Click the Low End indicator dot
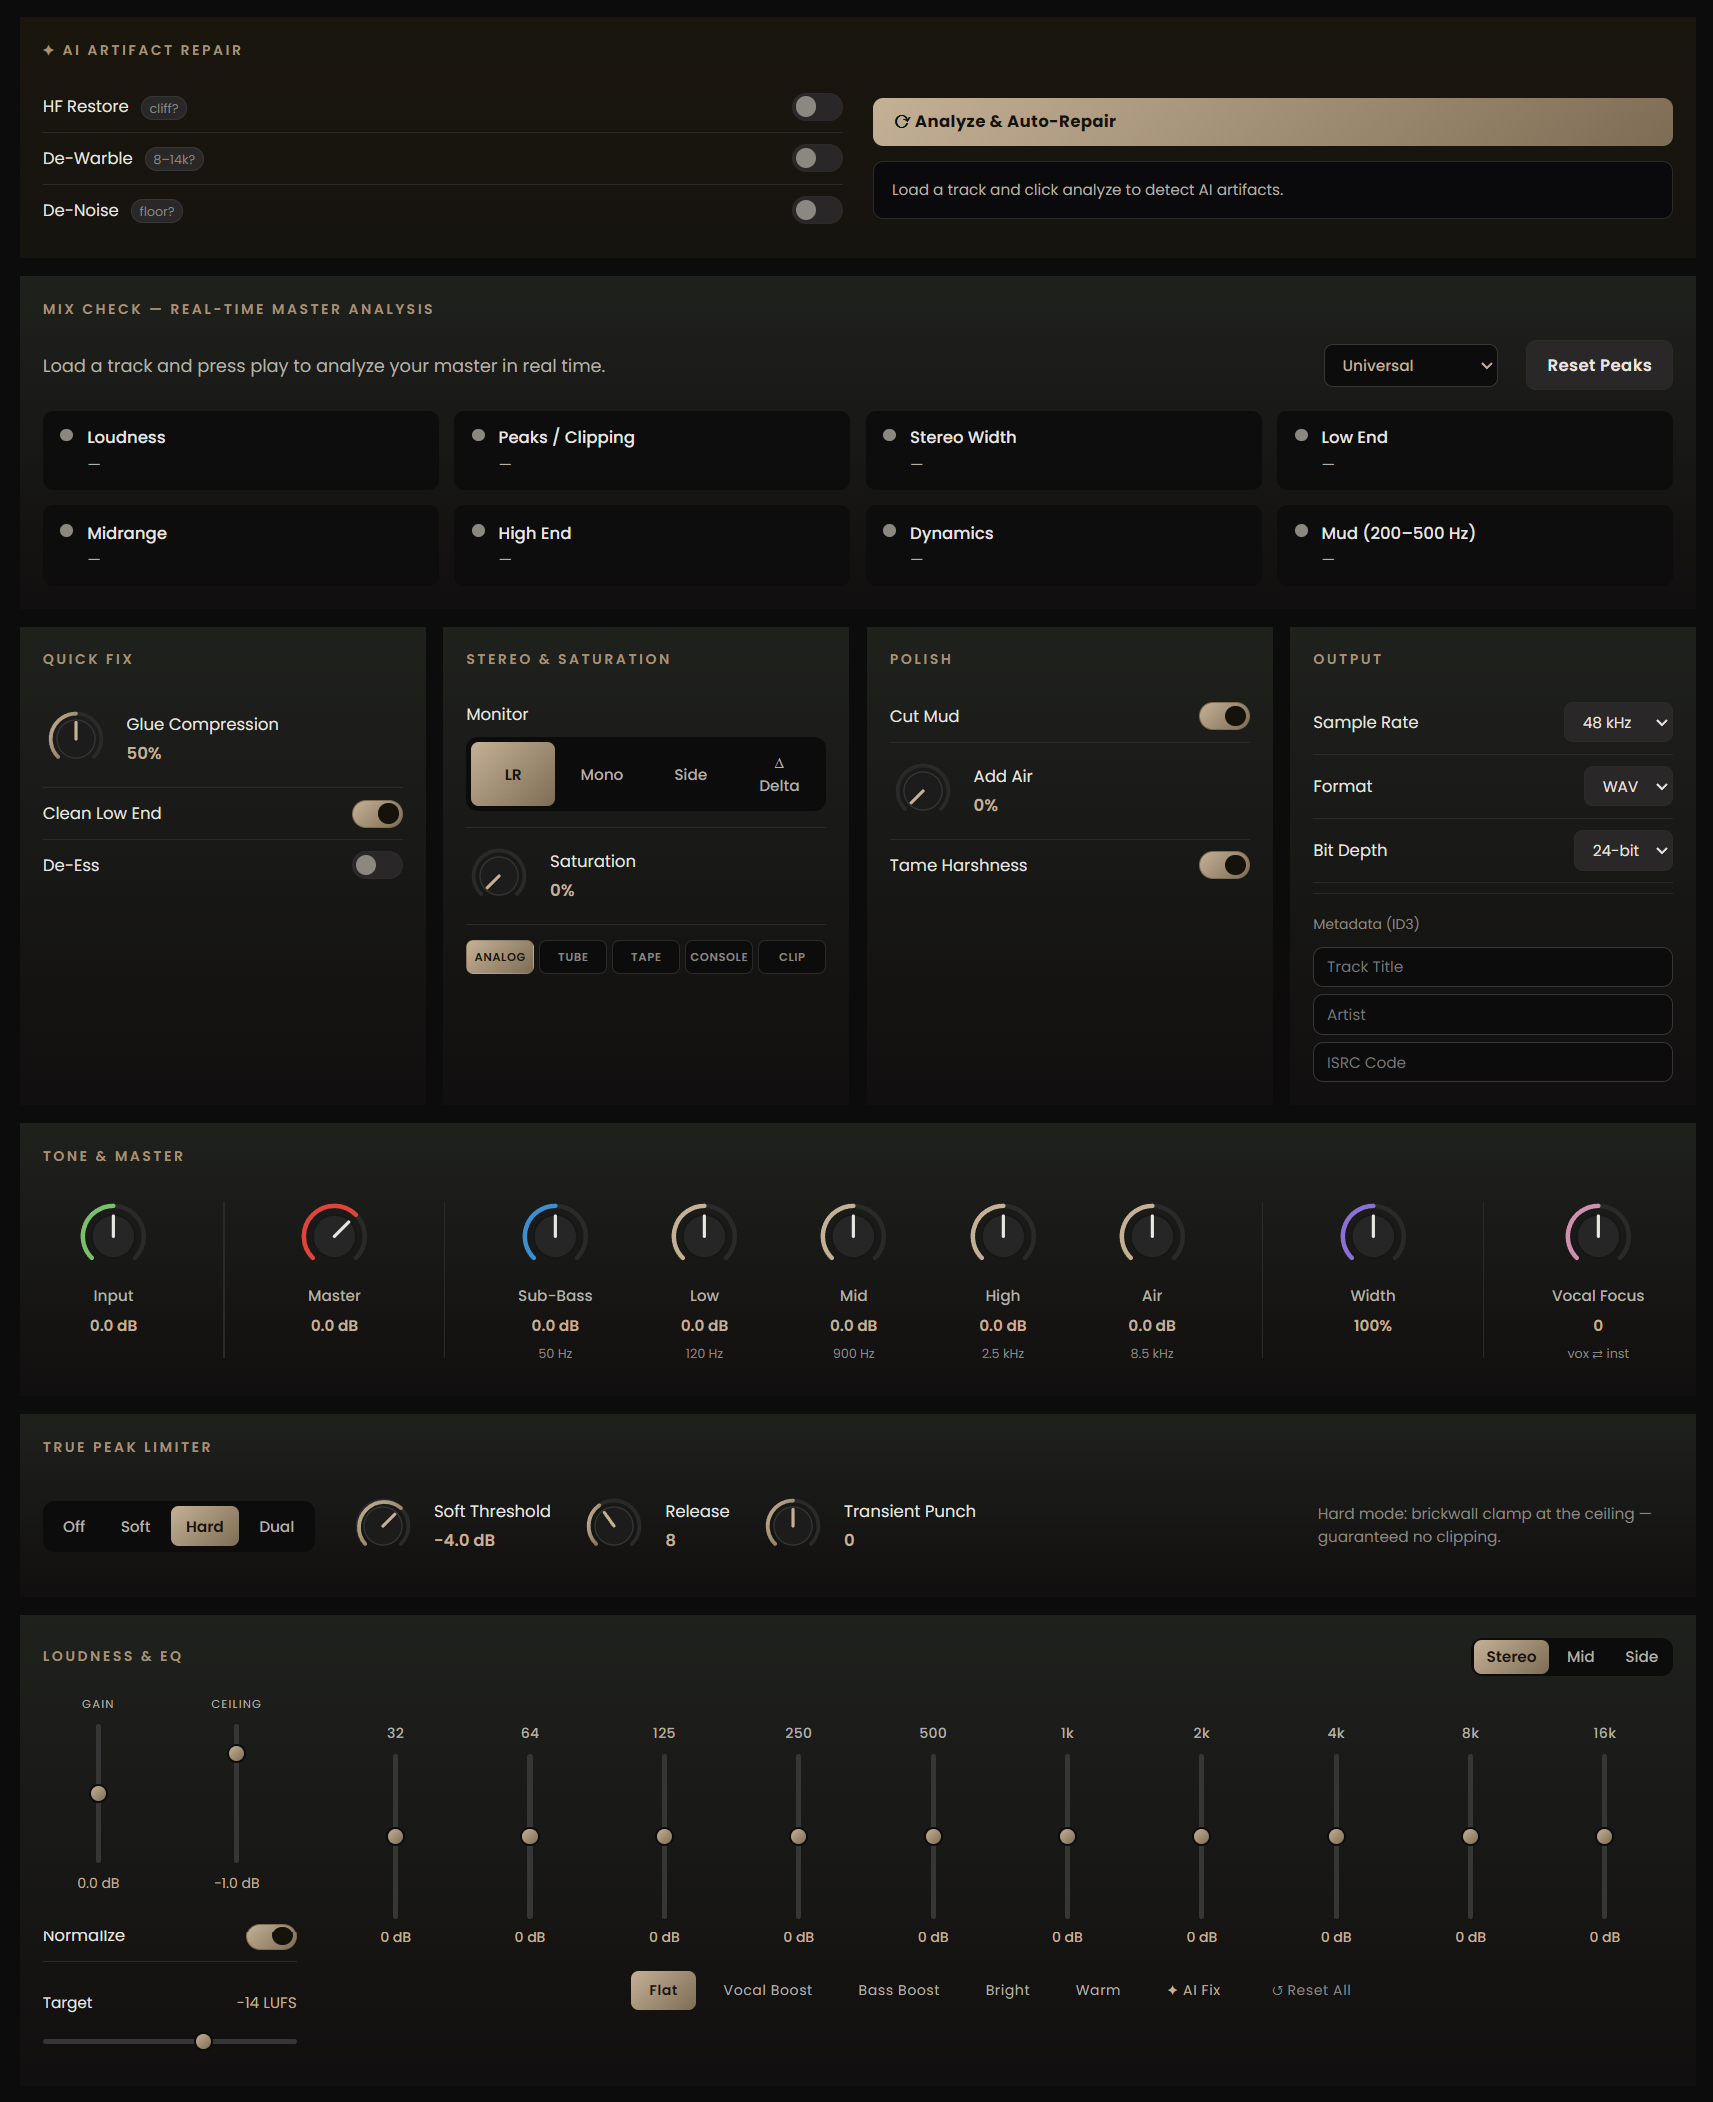 click(1301, 436)
